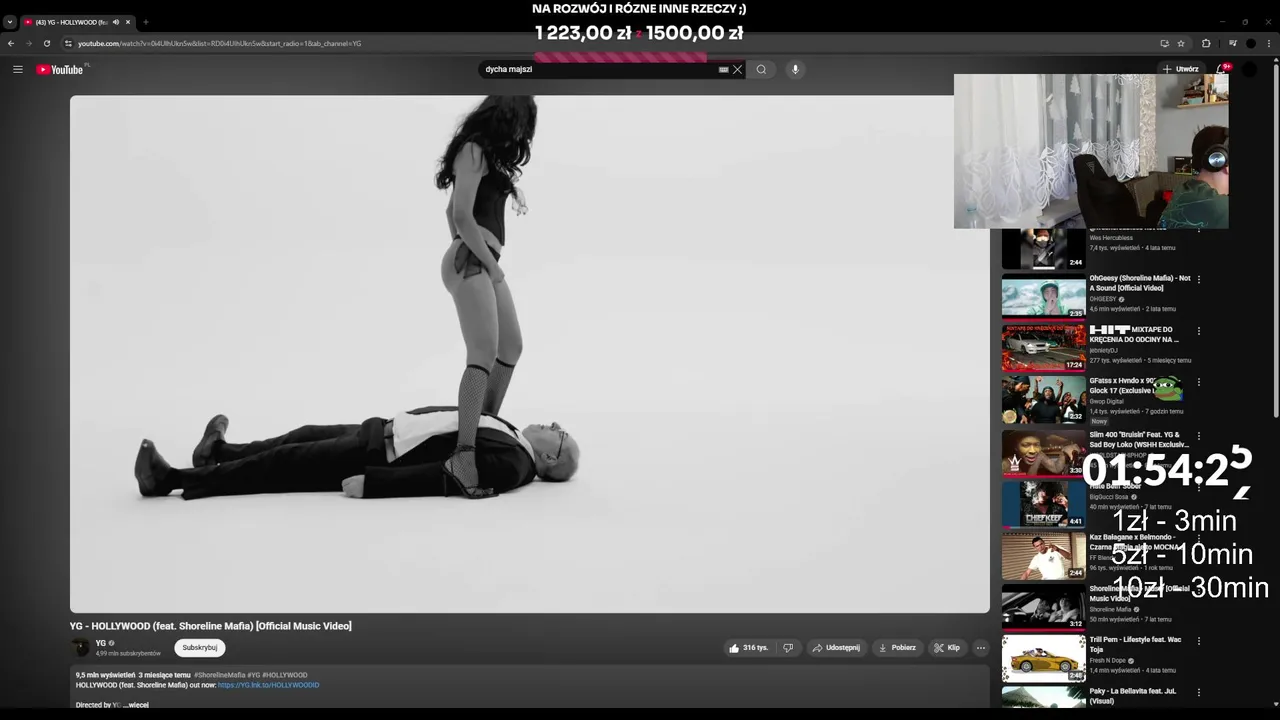
Task: Open options menu for OhGeesy video
Action: pyautogui.click(x=1199, y=279)
